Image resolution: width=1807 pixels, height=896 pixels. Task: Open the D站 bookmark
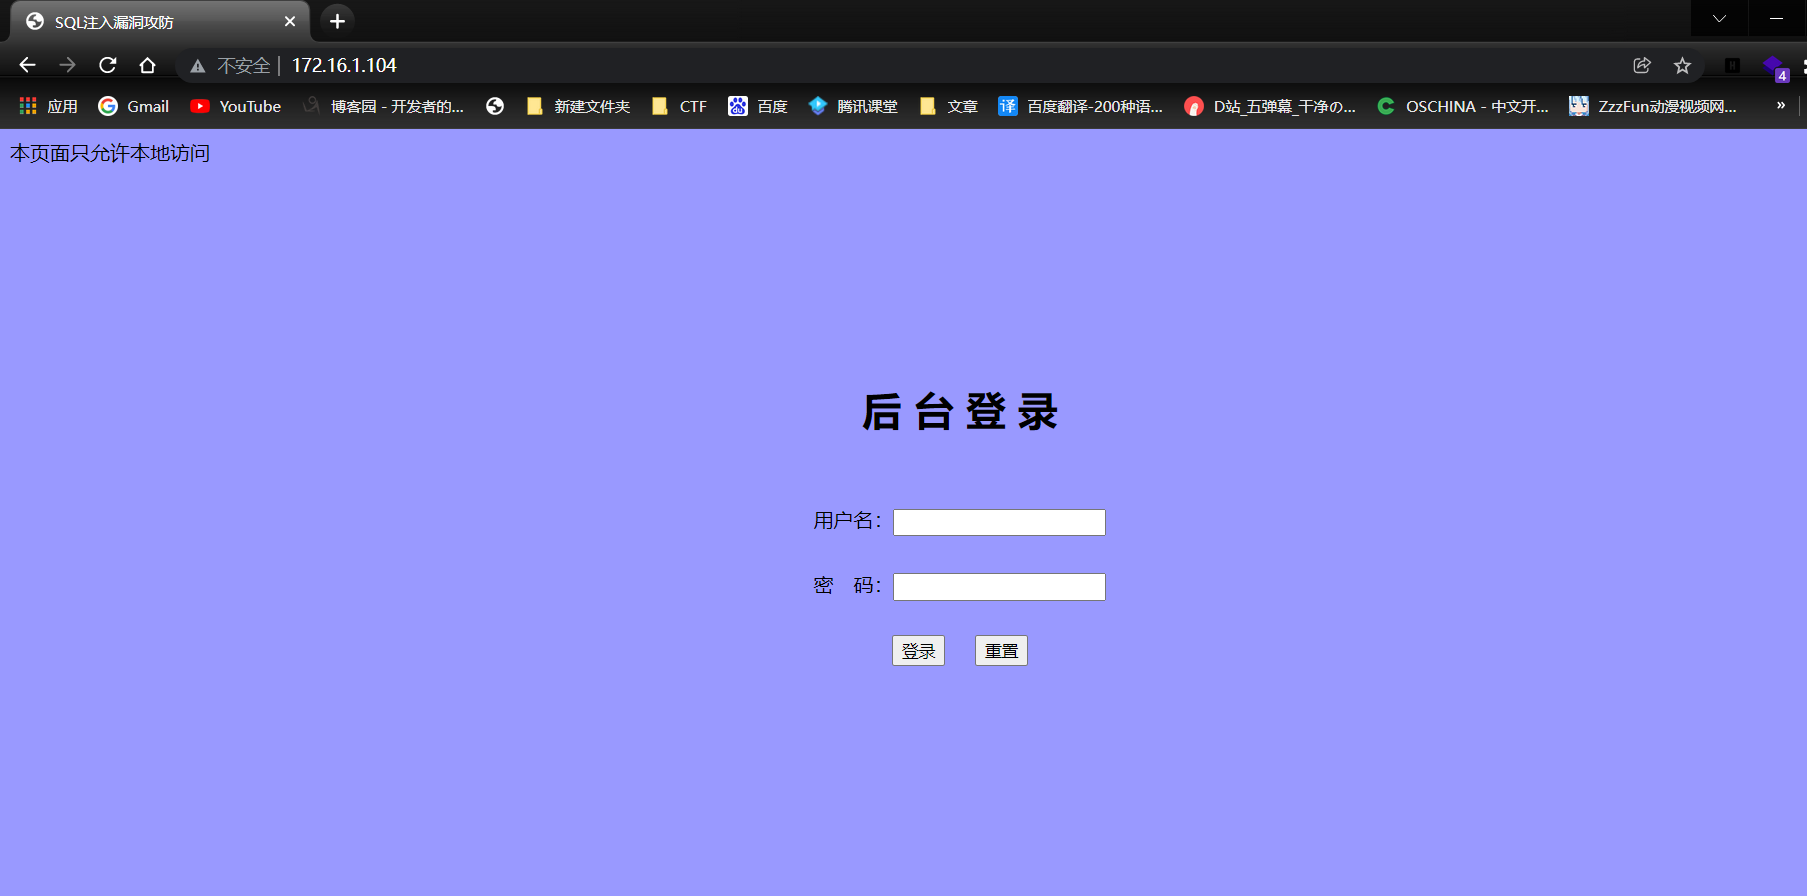tap(1270, 106)
